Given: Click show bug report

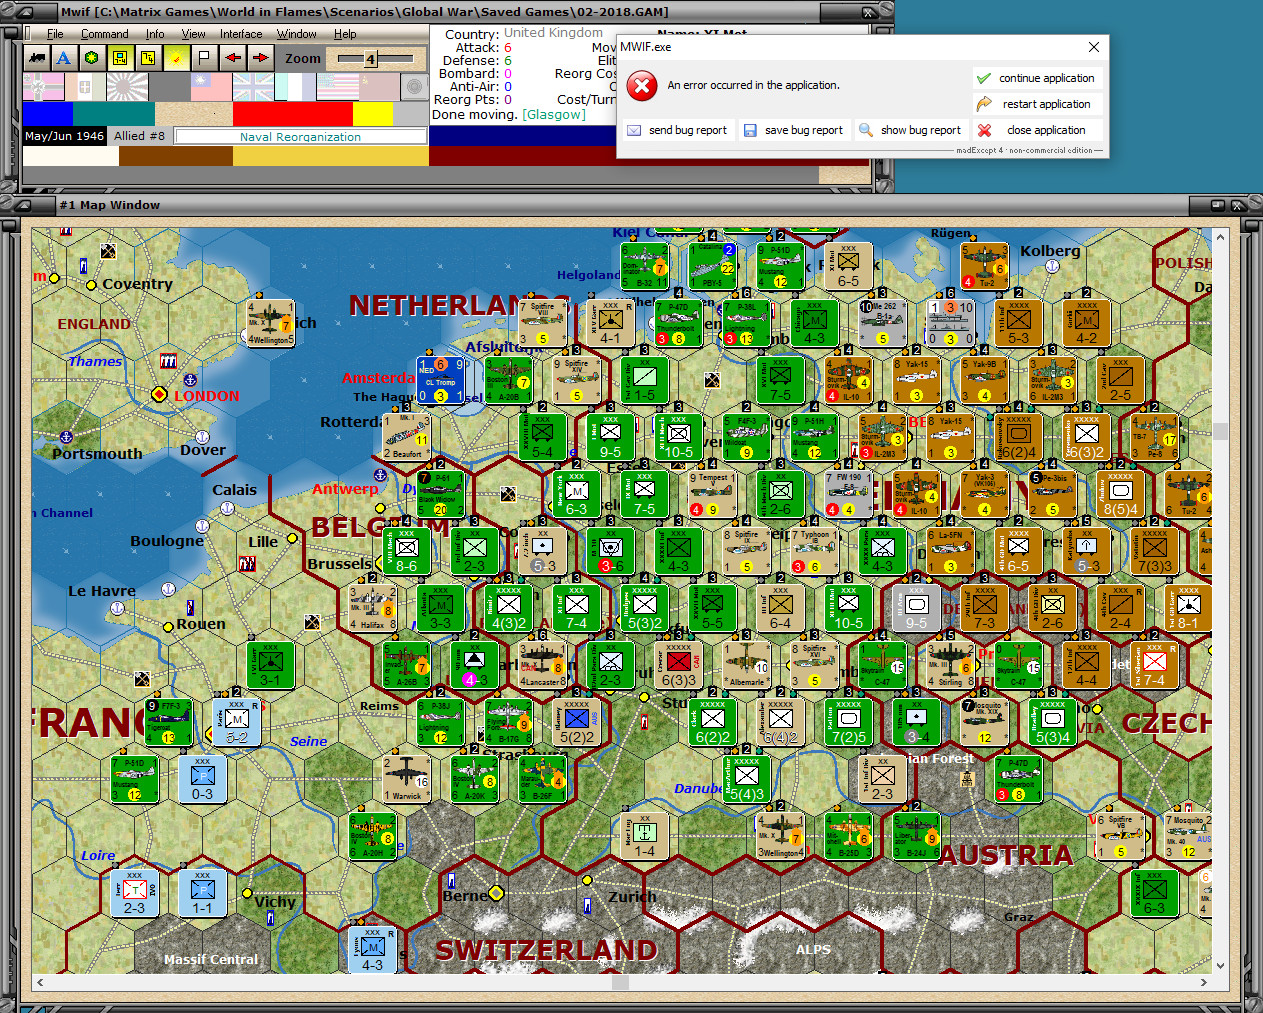Looking at the screenshot, I should click(x=911, y=130).
